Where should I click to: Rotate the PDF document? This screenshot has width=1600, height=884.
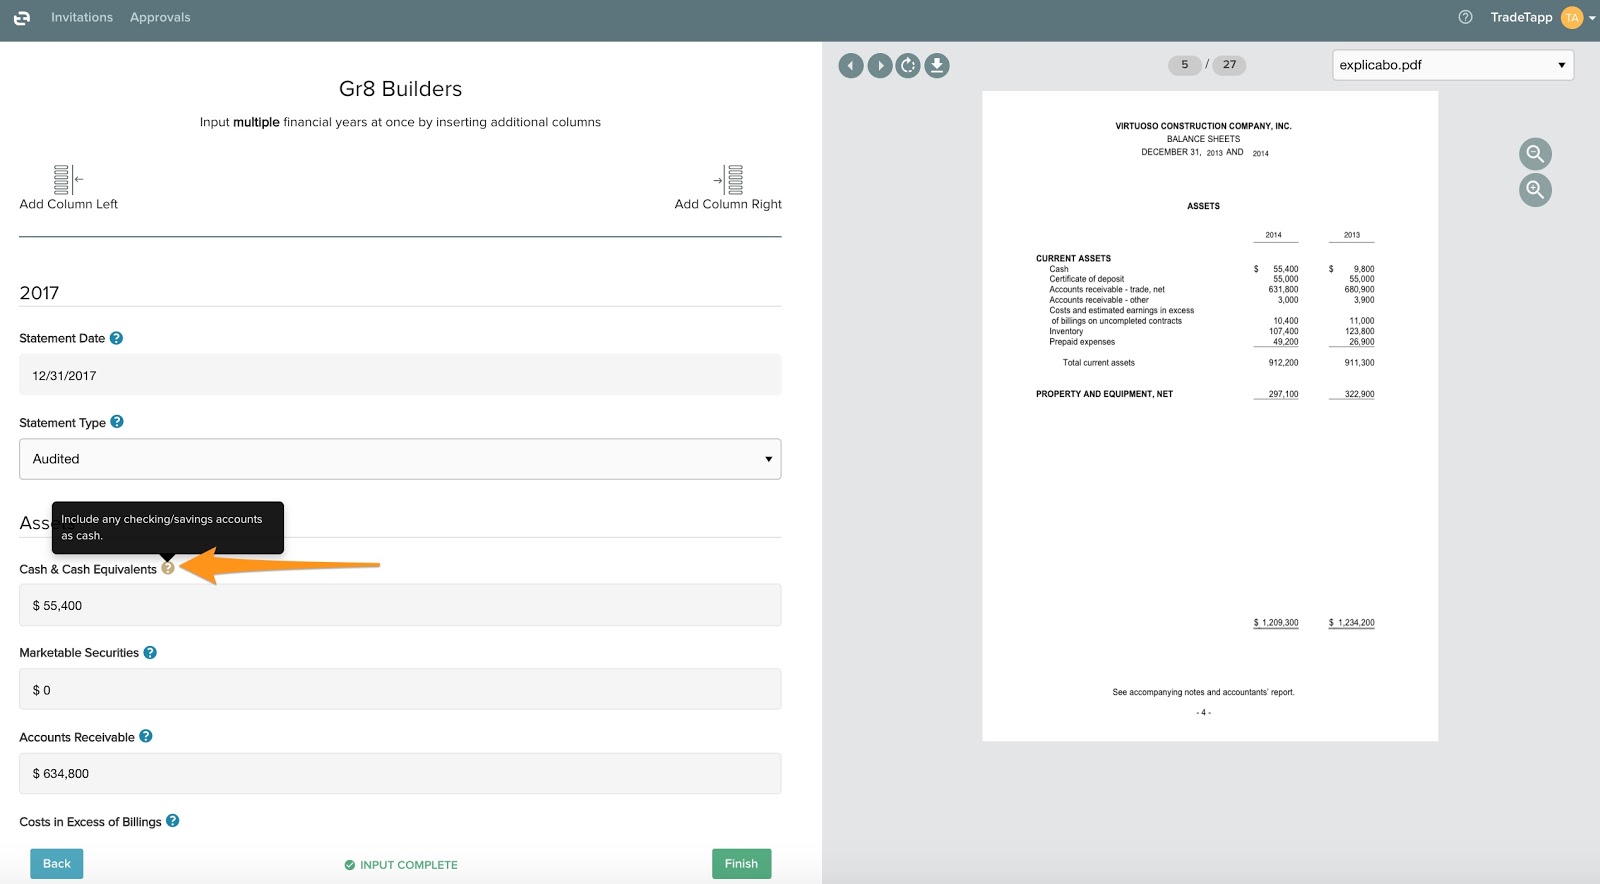[908, 66]
